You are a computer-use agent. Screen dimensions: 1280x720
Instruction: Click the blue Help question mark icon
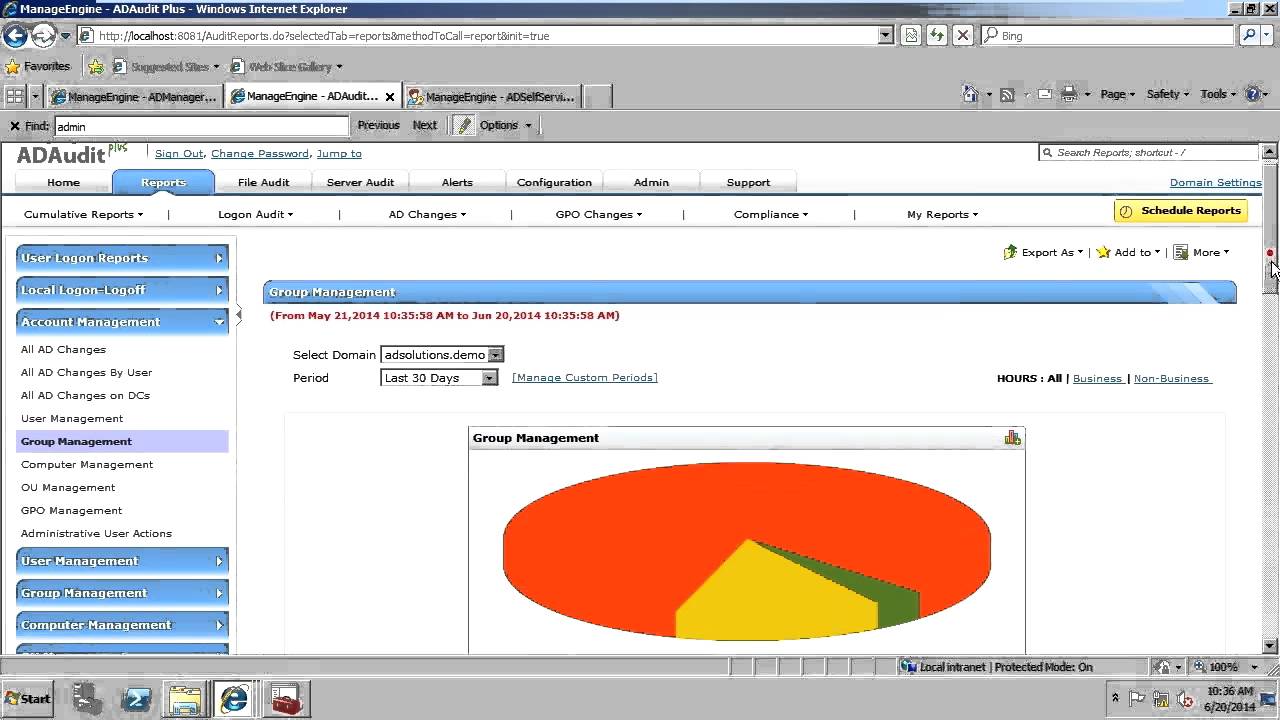(x=1254, y=94)
